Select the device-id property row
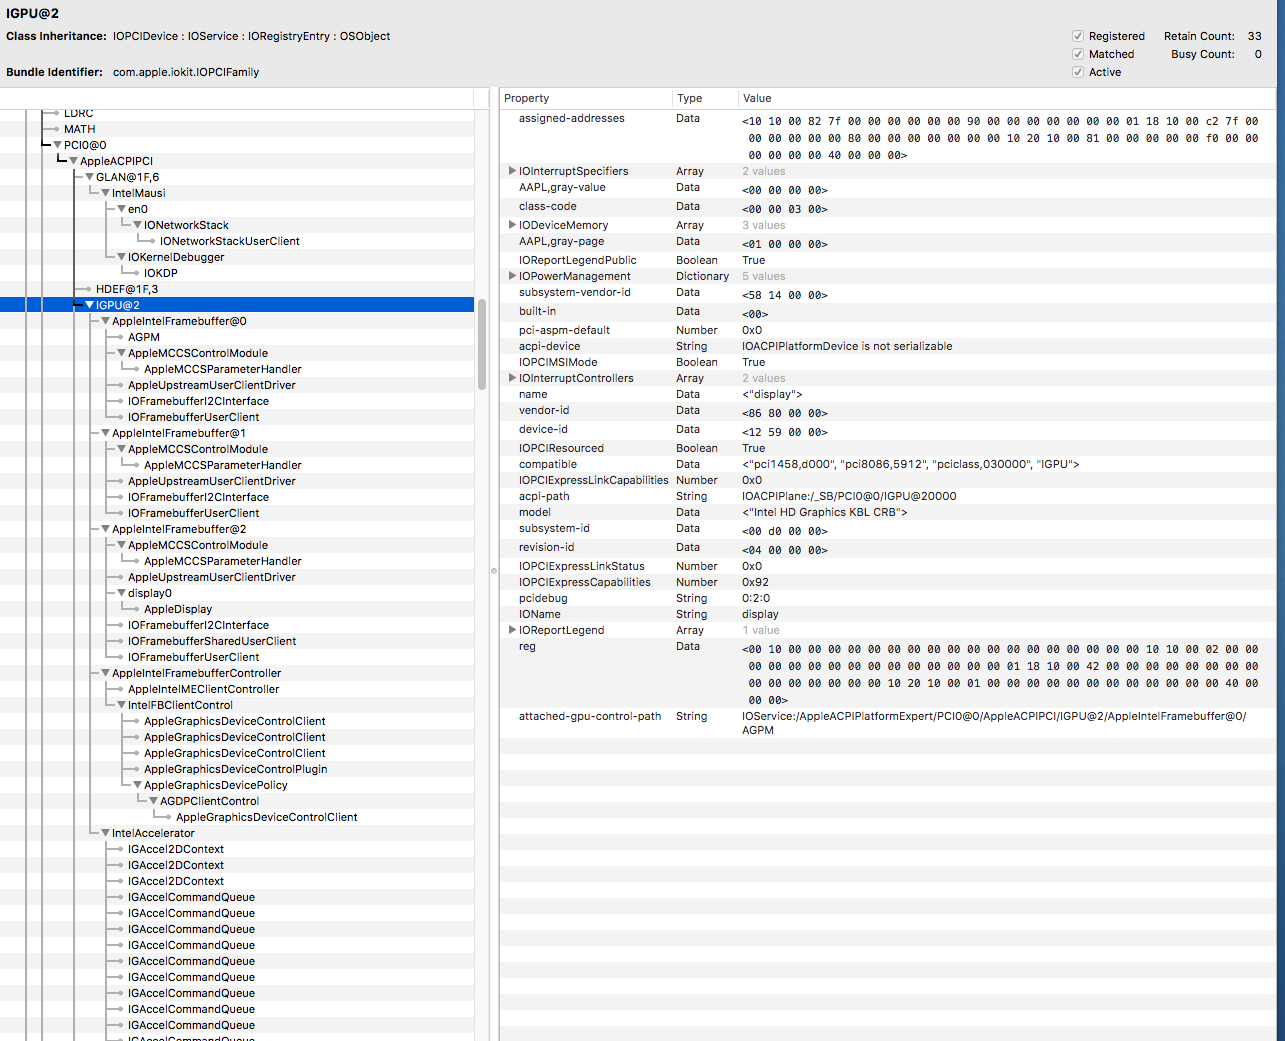Viewport: 1285px width, 1041px height. coord(543,429)
